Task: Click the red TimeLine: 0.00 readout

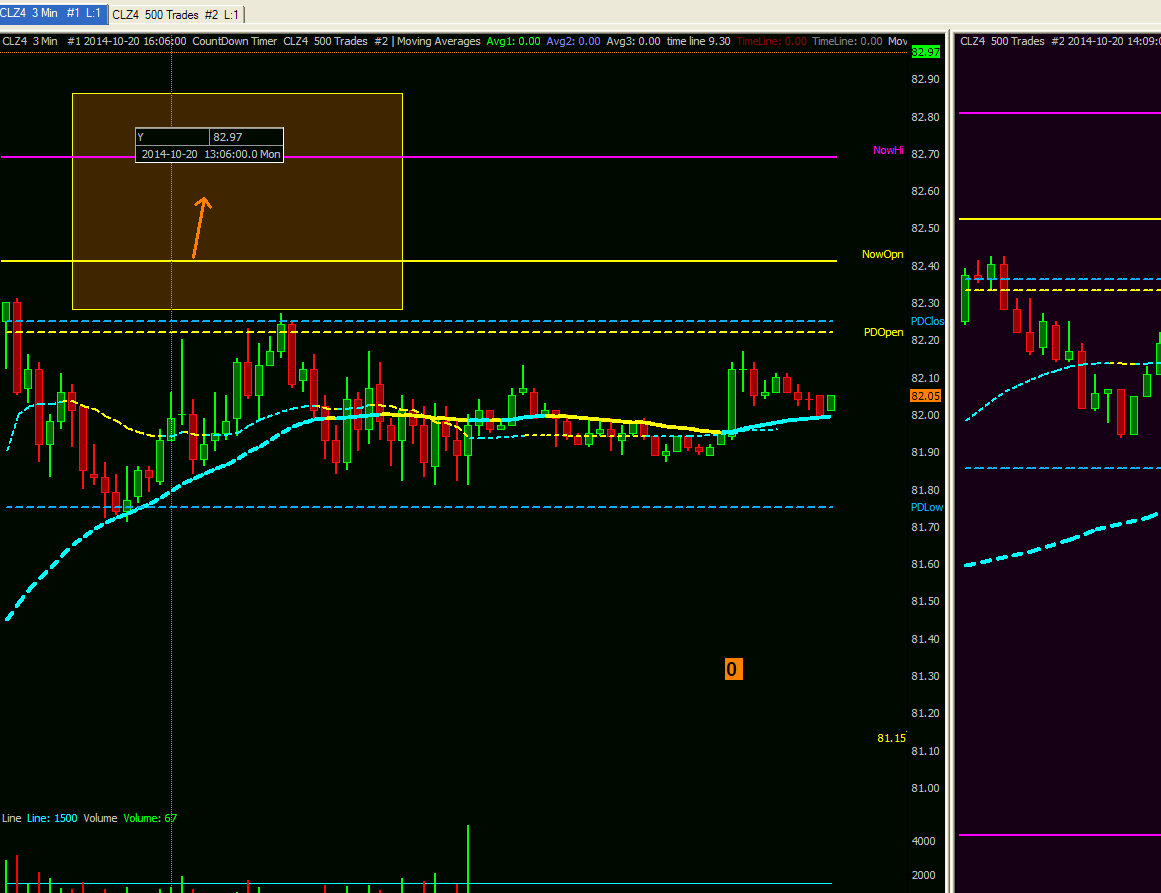Action: (772, 41)
